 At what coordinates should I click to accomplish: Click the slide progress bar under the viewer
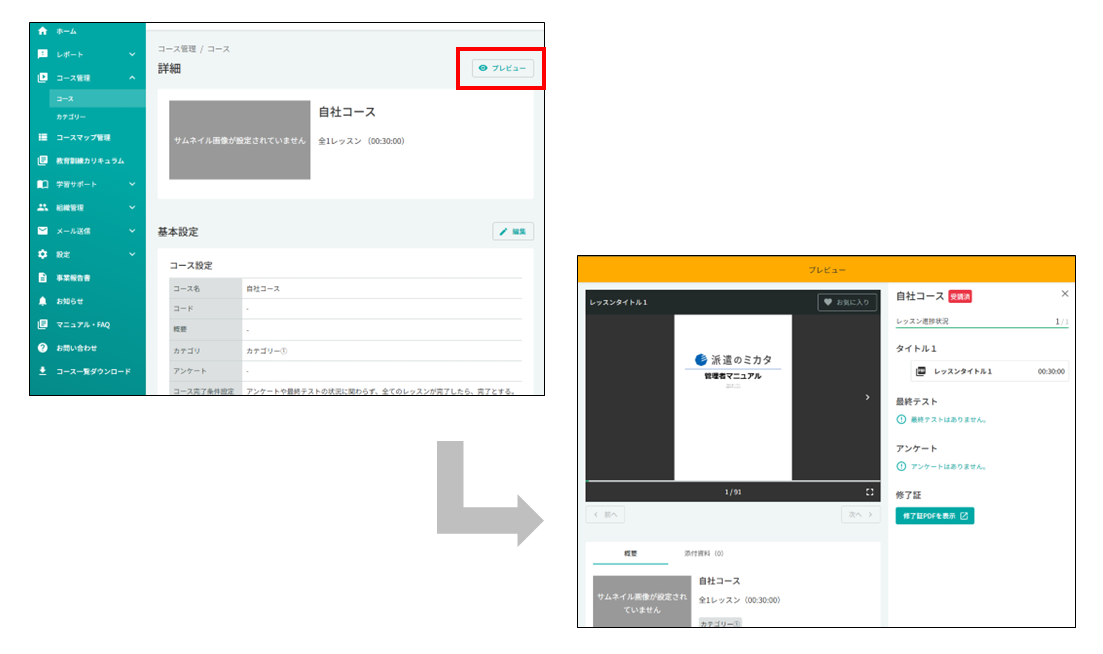733,481
